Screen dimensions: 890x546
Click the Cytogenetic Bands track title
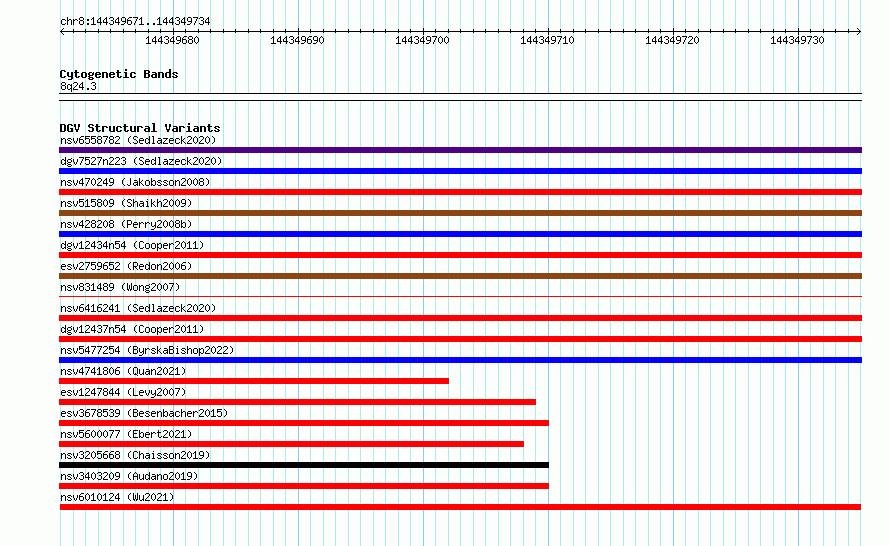(119, 74)
